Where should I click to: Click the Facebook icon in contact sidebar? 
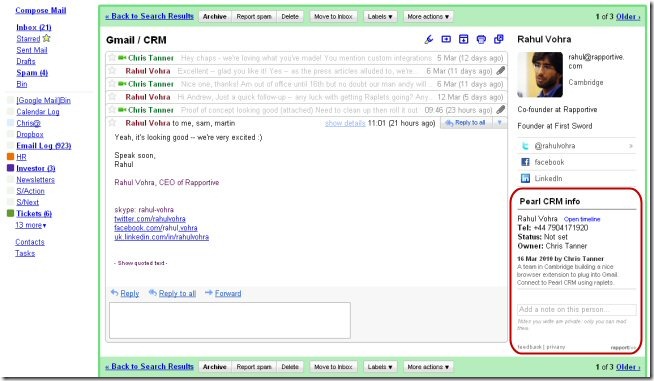point(525,162)
